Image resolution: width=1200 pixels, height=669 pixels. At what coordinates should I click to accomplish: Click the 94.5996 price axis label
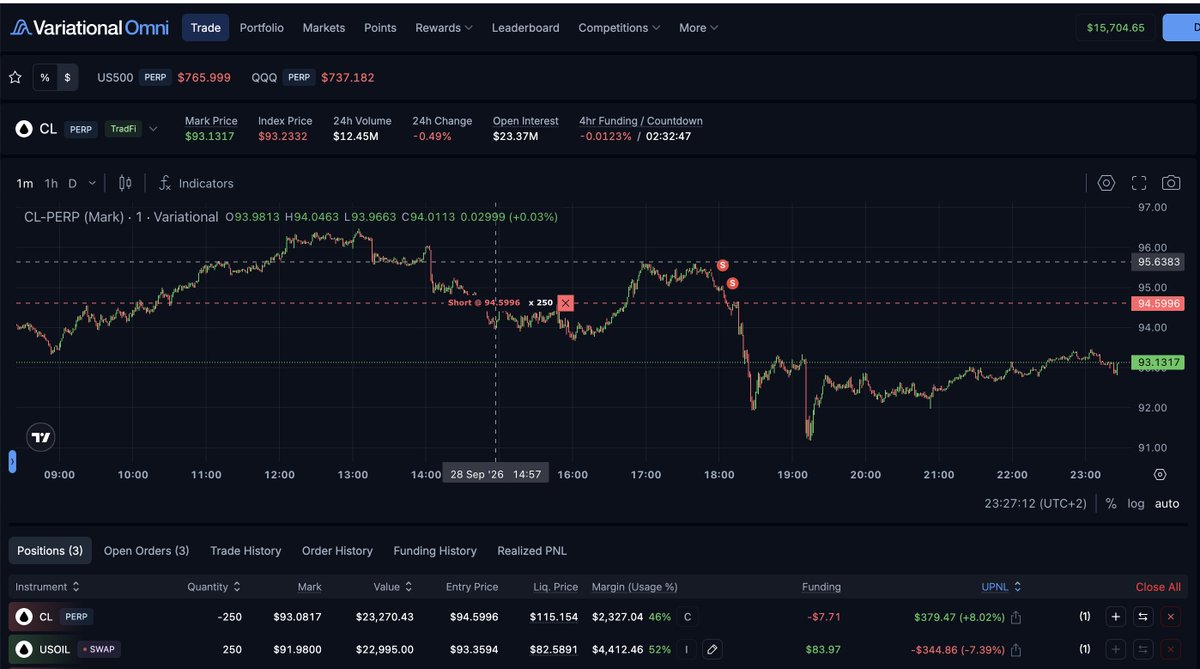(x=1157, y=303)
